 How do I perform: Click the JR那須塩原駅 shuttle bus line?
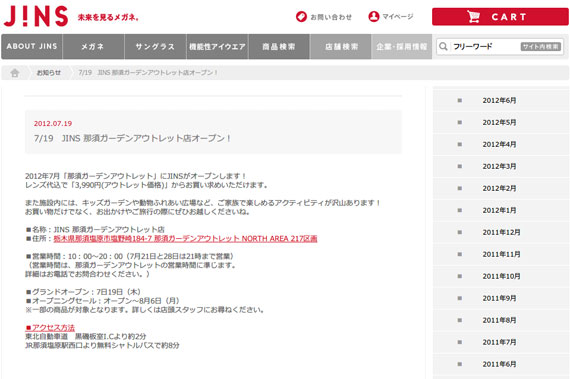point(103,346)
